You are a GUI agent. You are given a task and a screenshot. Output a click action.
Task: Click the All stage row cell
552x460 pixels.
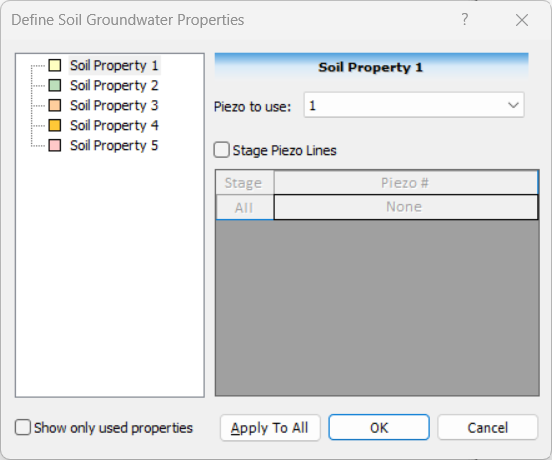click(245, 207)
